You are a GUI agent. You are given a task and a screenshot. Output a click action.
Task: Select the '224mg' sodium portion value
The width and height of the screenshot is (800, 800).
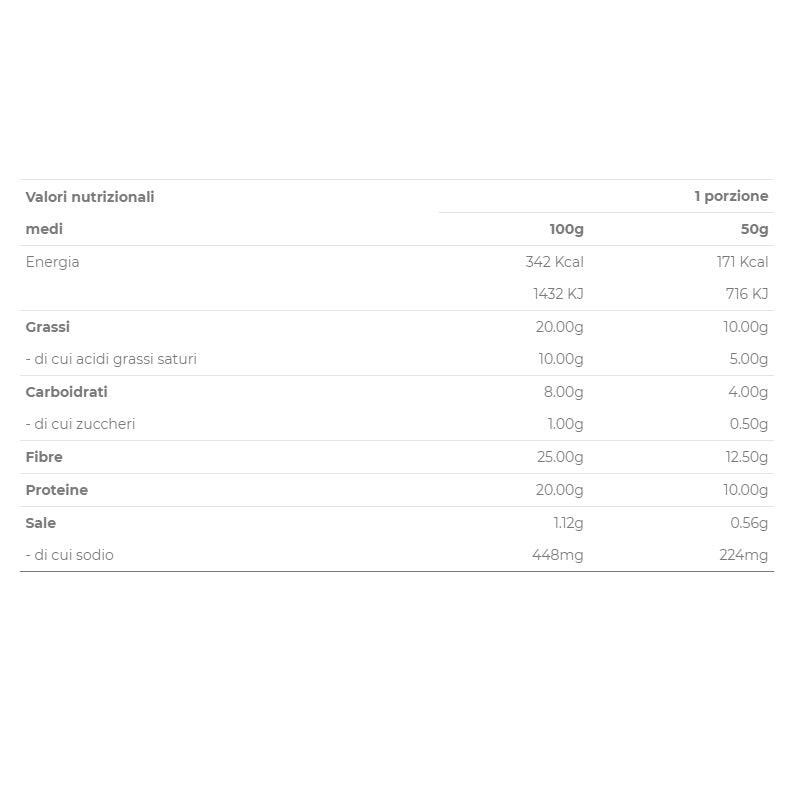coord(743,555)
